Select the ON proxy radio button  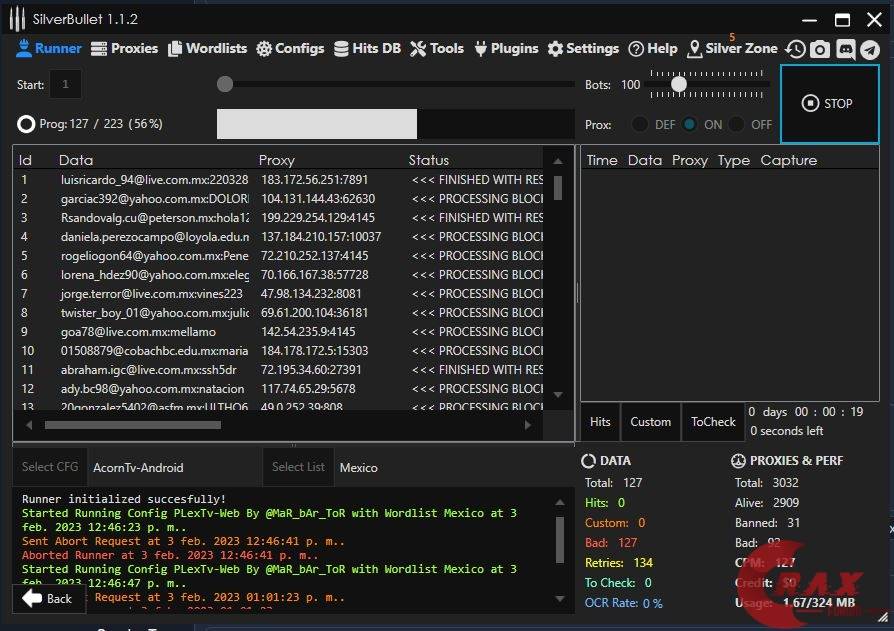point(689,124)
